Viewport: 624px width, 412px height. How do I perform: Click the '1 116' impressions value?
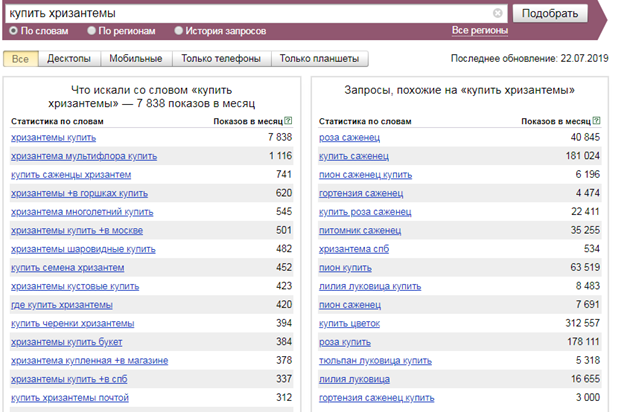(x=281, y=156)
